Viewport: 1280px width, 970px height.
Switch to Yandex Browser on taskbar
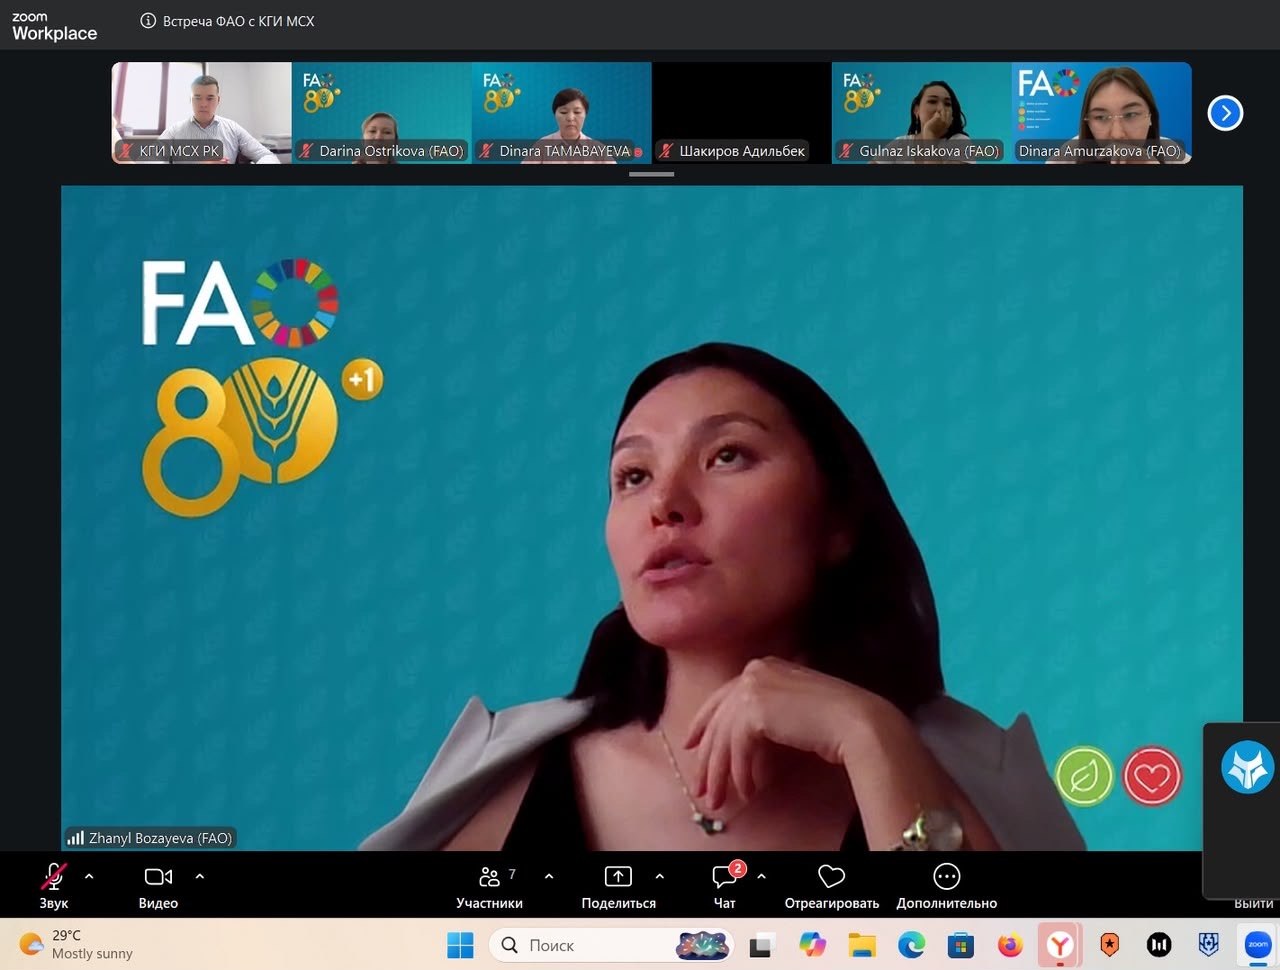tap(1060, 945)
